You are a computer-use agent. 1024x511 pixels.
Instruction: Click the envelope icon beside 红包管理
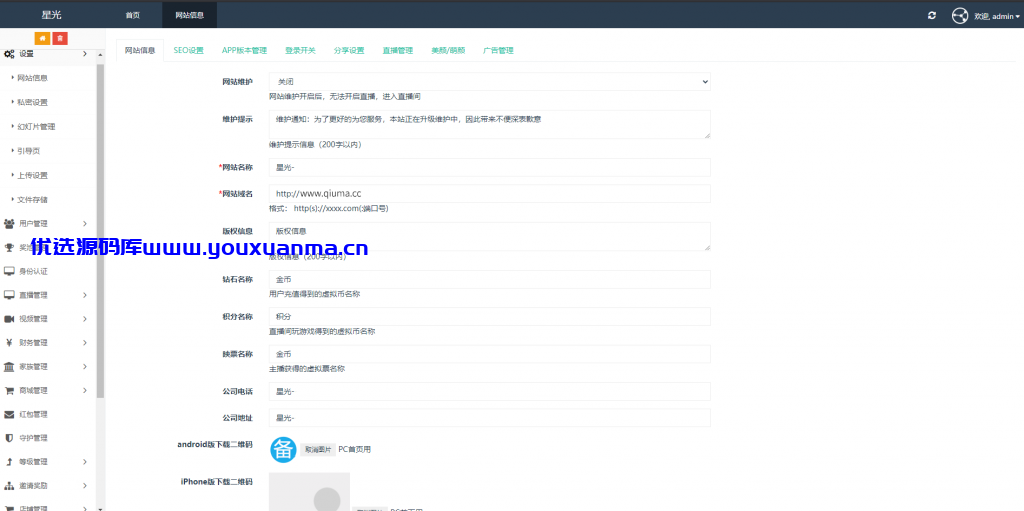coord(9,414)
